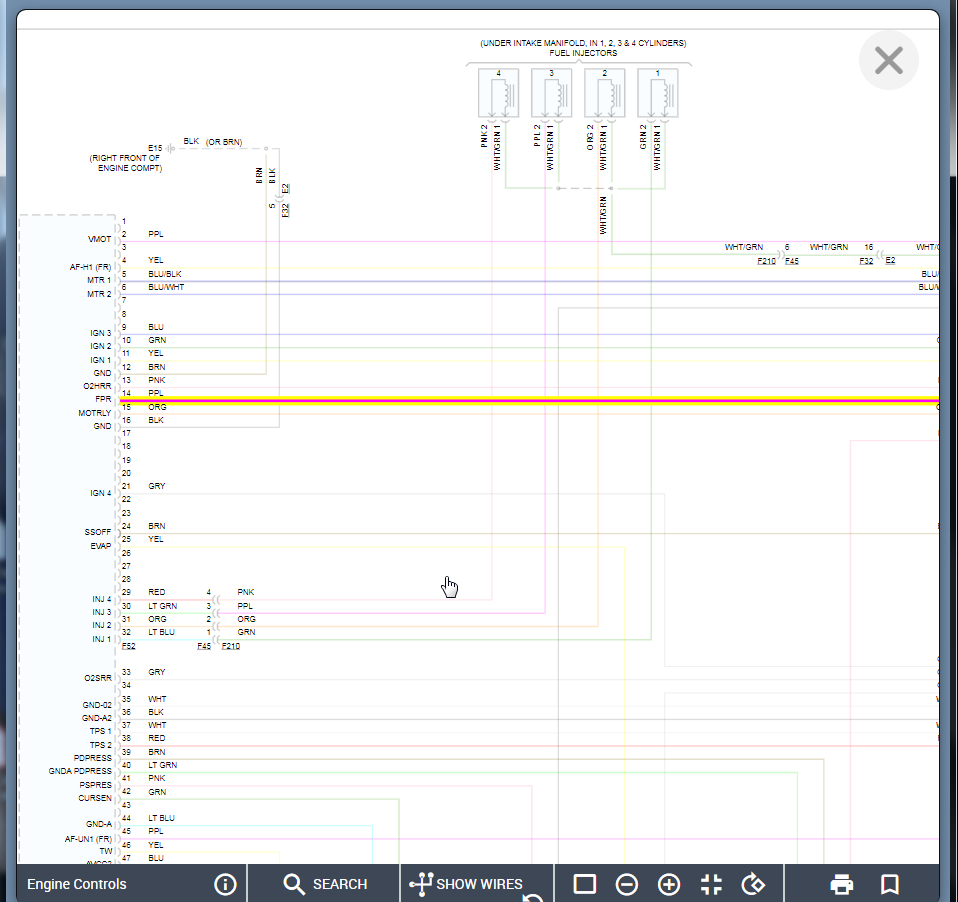
Task: Click the AF-UN1 (FR) pin label
Action: (89, 839)
